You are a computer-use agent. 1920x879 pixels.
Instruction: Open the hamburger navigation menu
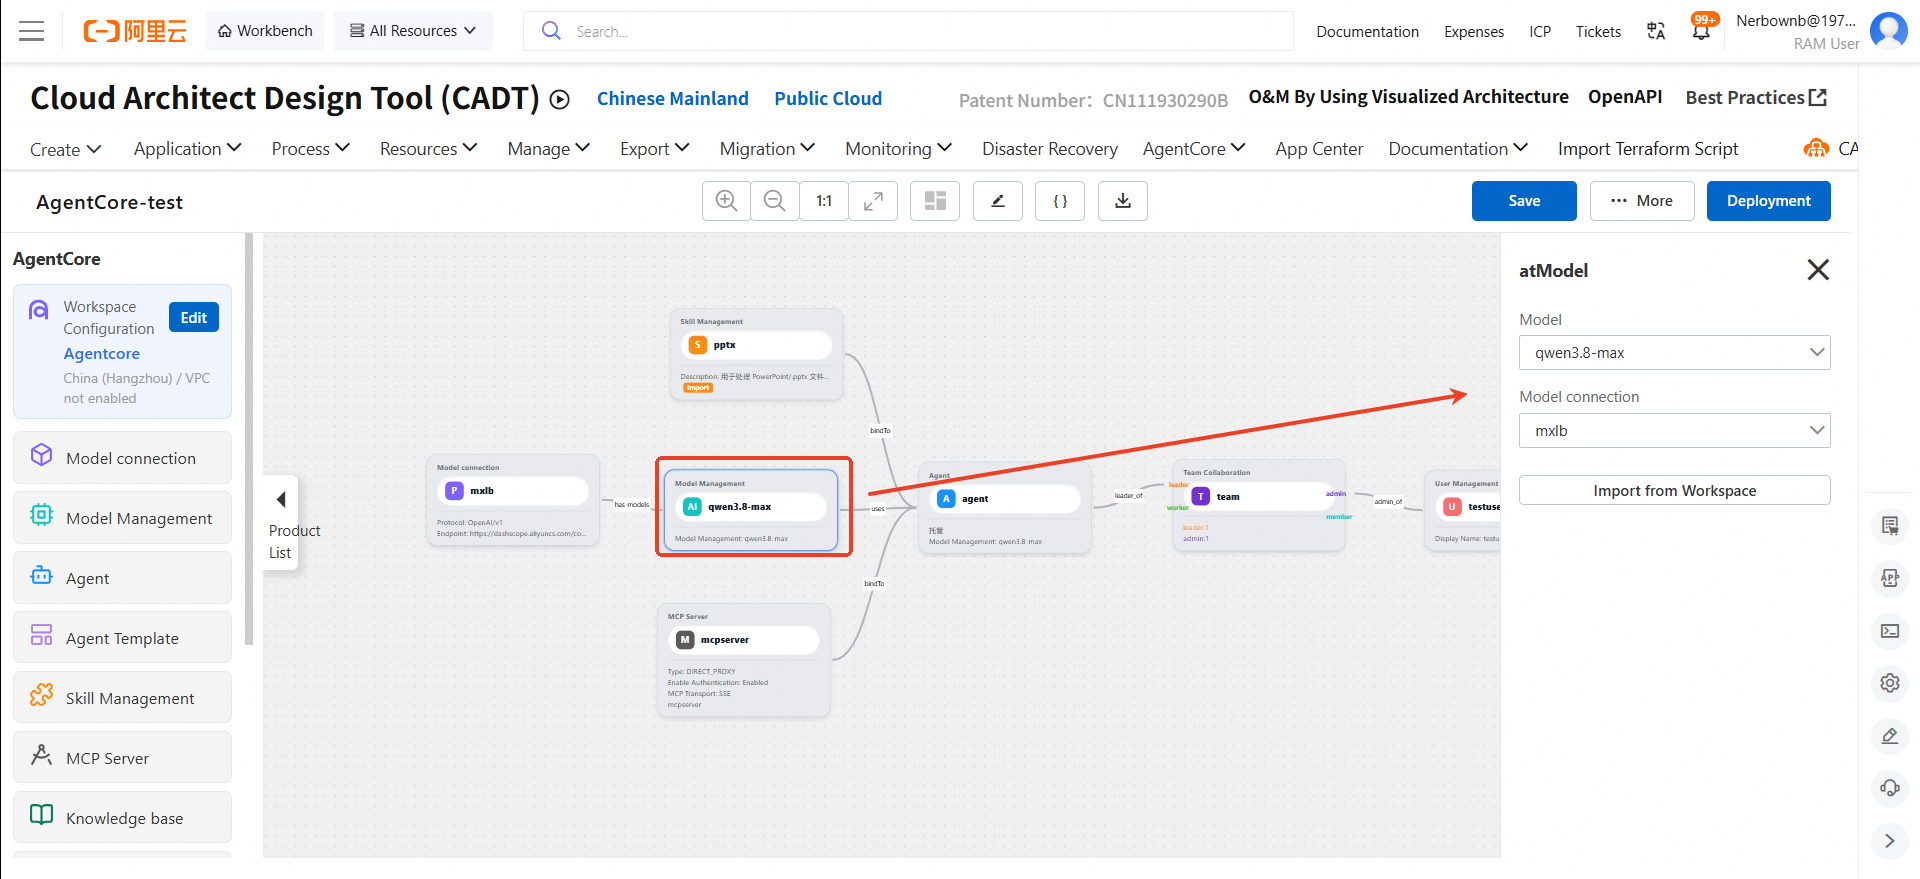coord(32,31)
